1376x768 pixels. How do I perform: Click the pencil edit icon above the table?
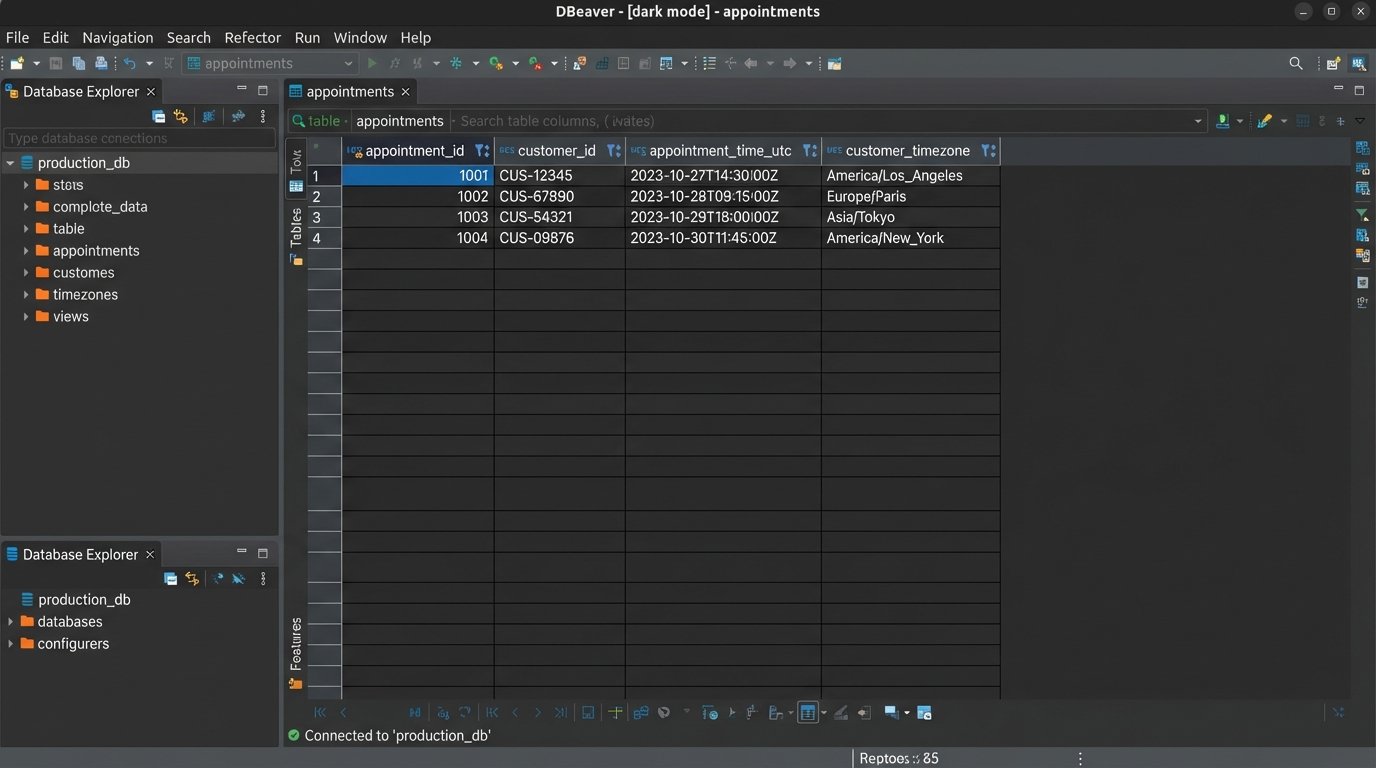[1264, 121]
